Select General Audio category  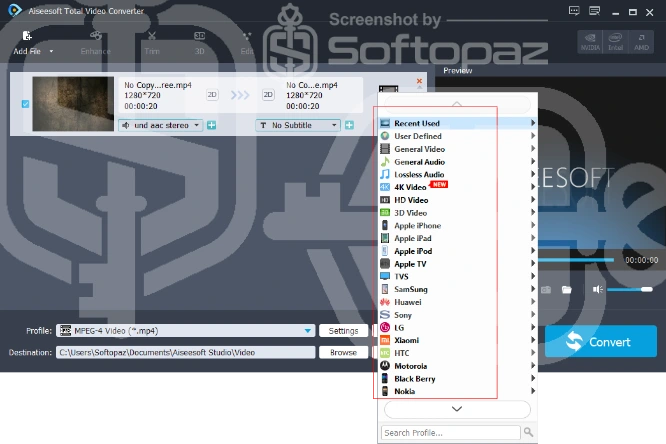457,162
